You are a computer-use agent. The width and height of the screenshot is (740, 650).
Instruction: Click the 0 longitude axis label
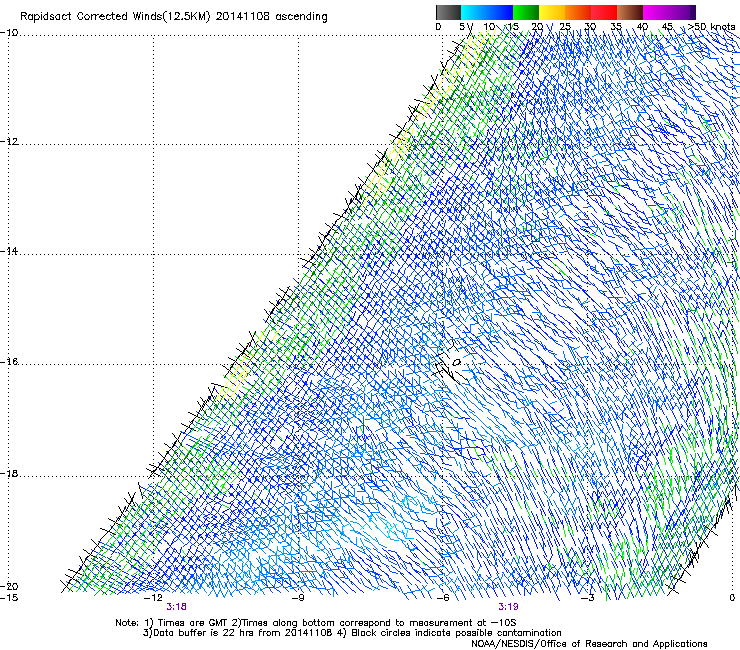[x=732, y=598]
